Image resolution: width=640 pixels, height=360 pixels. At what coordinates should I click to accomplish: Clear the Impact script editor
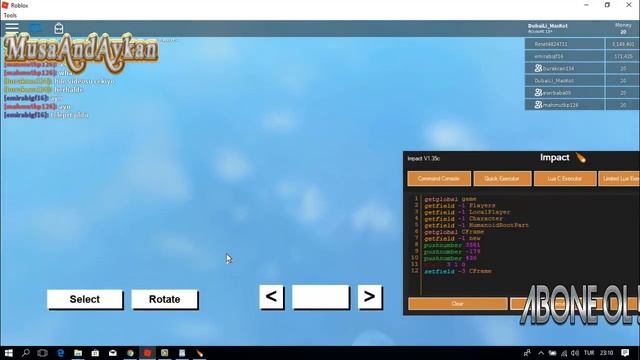tap(458, 304)
